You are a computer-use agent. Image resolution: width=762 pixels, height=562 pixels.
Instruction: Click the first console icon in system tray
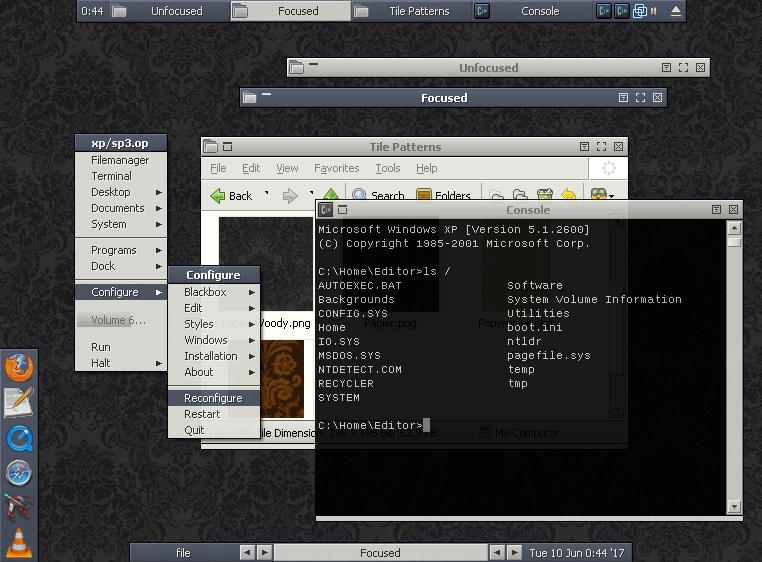(x=604, y=11)
